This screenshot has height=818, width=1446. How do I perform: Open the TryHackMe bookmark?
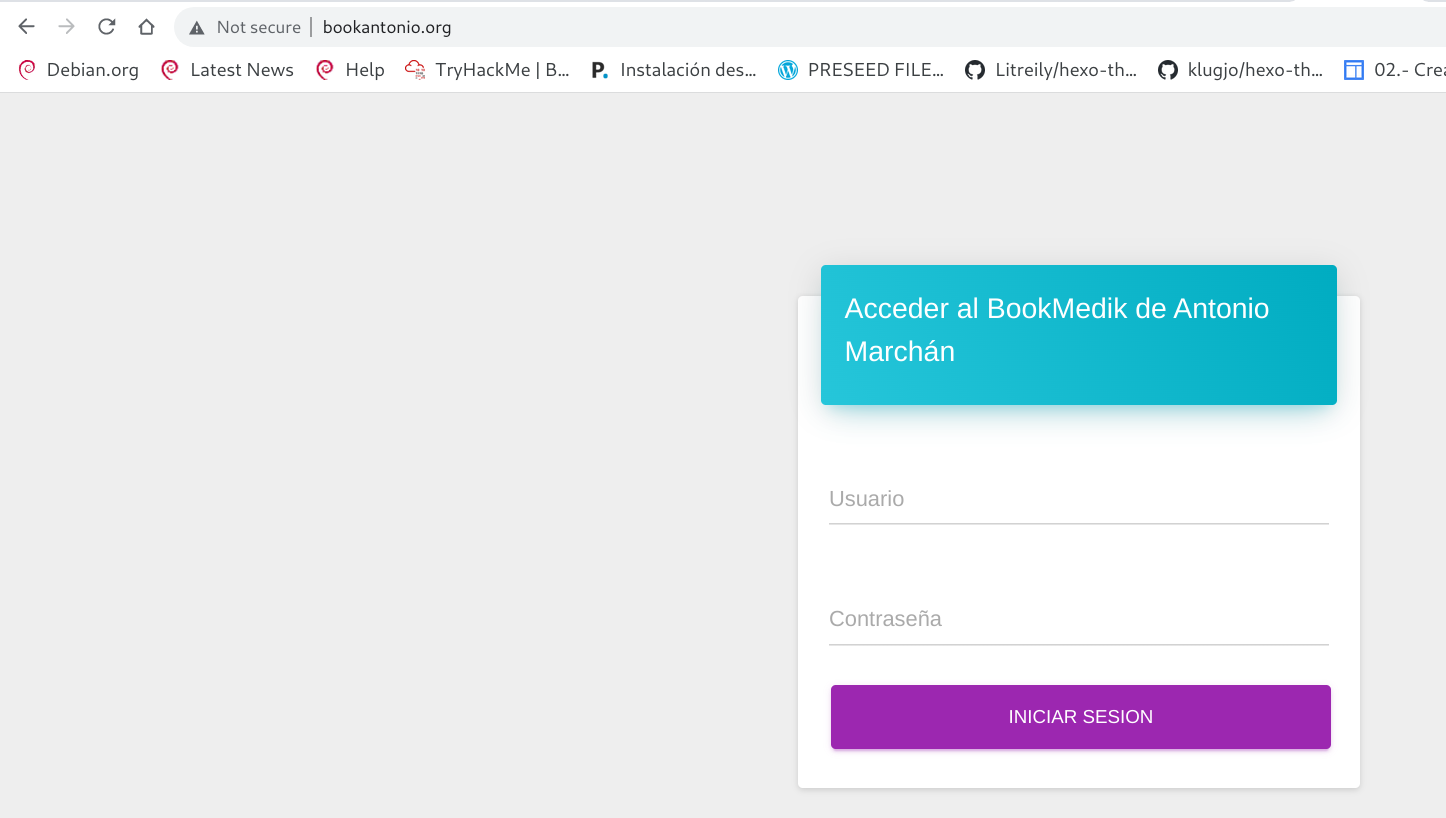(487, 70)
